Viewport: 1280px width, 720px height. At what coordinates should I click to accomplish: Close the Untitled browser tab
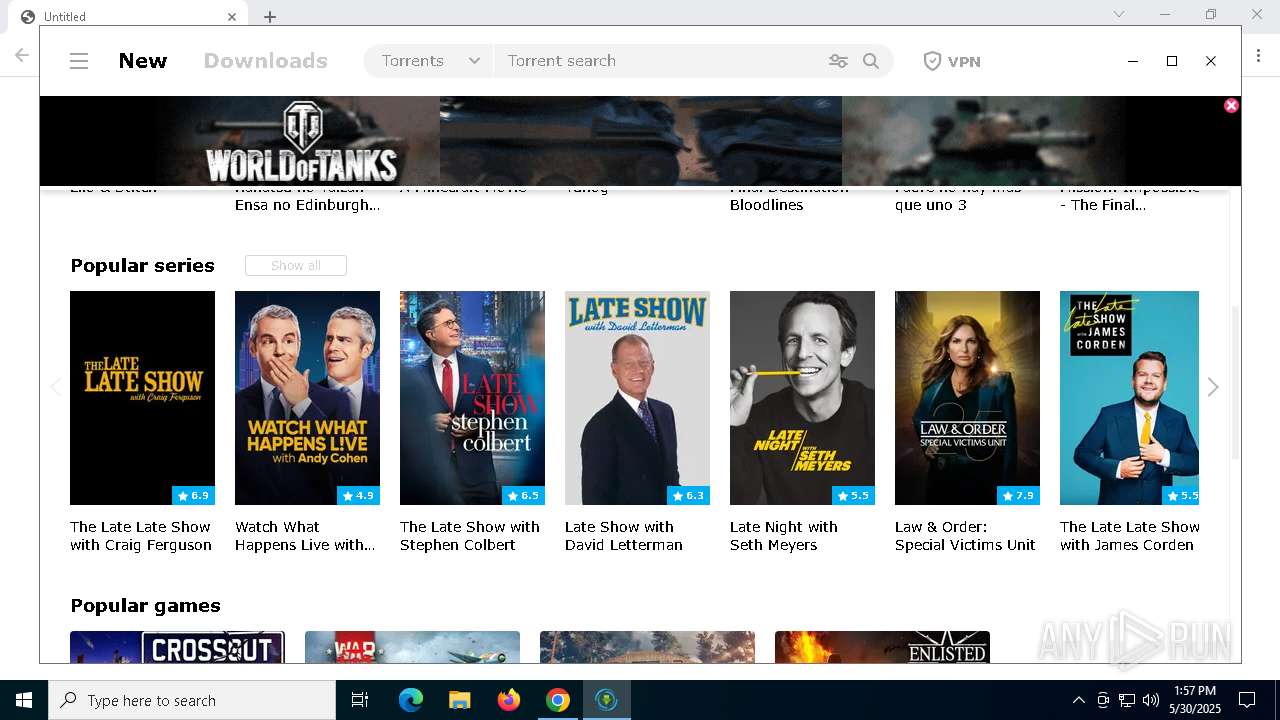coord(232,17)
